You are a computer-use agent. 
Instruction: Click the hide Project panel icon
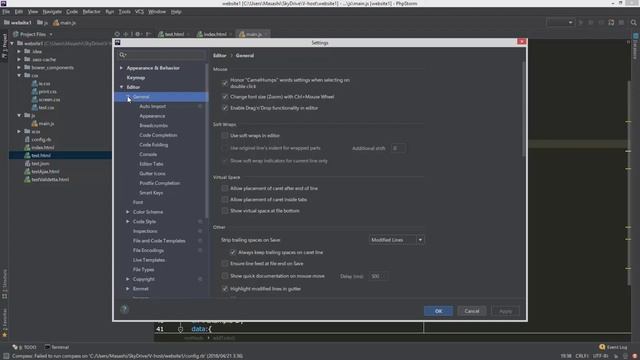click(148, 34)
